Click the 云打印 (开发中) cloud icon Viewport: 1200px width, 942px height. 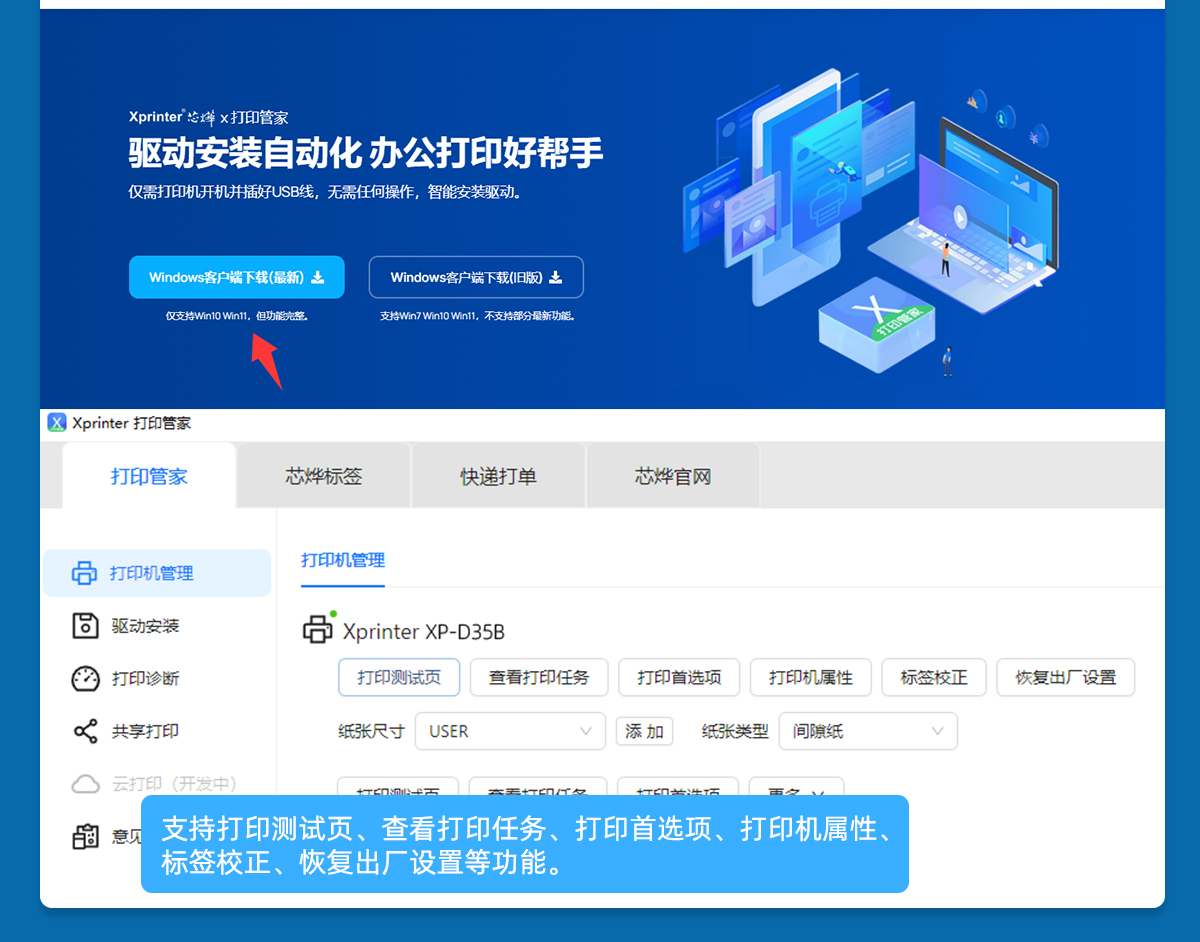tap(85, 784)
